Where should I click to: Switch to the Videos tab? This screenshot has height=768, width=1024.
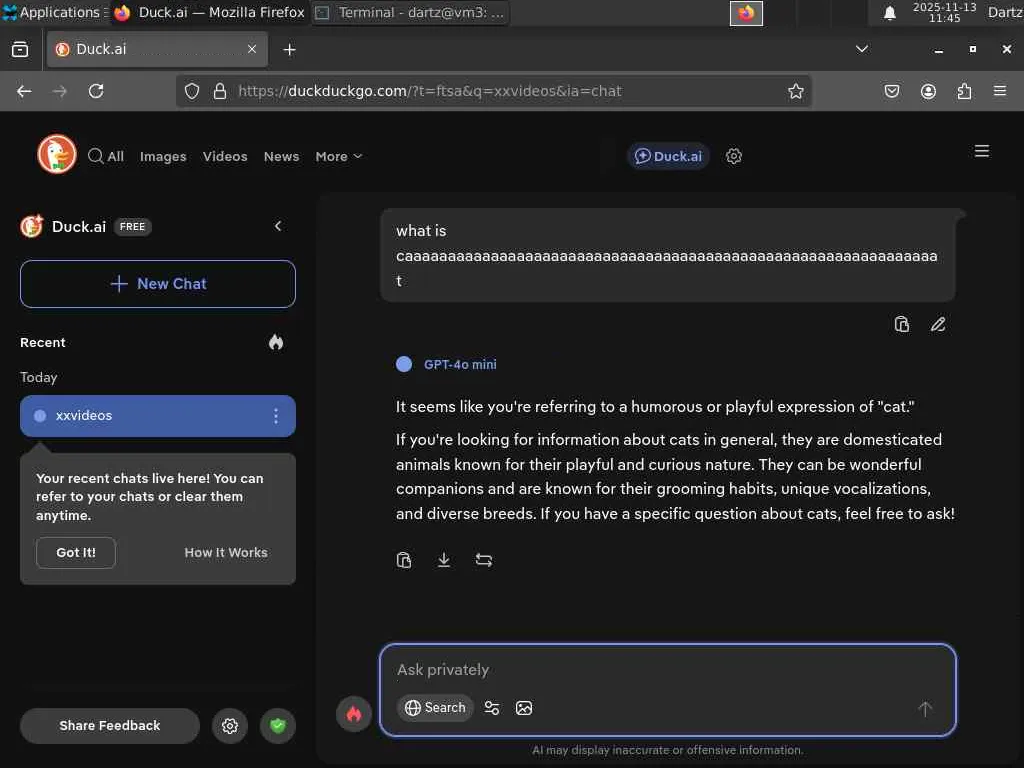coord(225,157)
